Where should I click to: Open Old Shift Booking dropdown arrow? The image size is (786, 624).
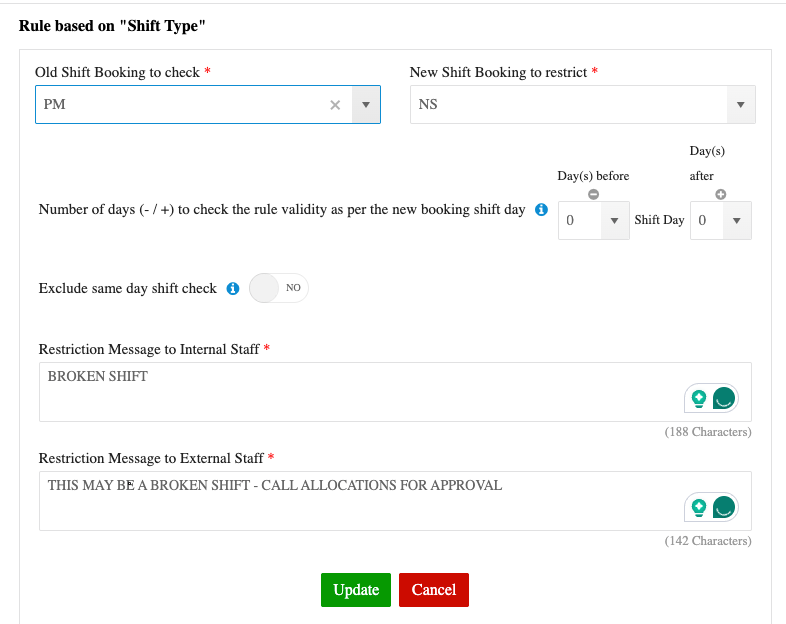click(x=365, y=105)
